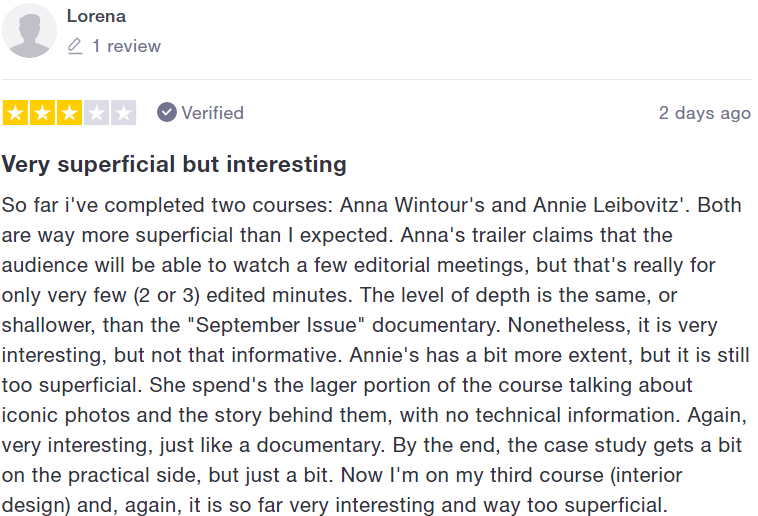This screenshot has width=758, height=516.
Task: Click the review text mentioning Anna Wintour's
Action: click(412, 205)
